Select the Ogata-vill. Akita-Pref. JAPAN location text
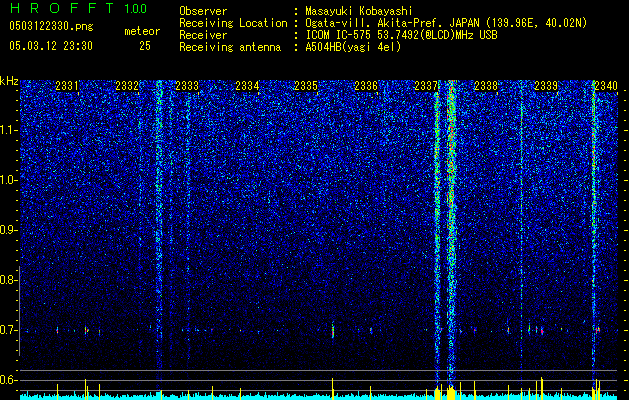629x400 pixels. pos(446,23)
